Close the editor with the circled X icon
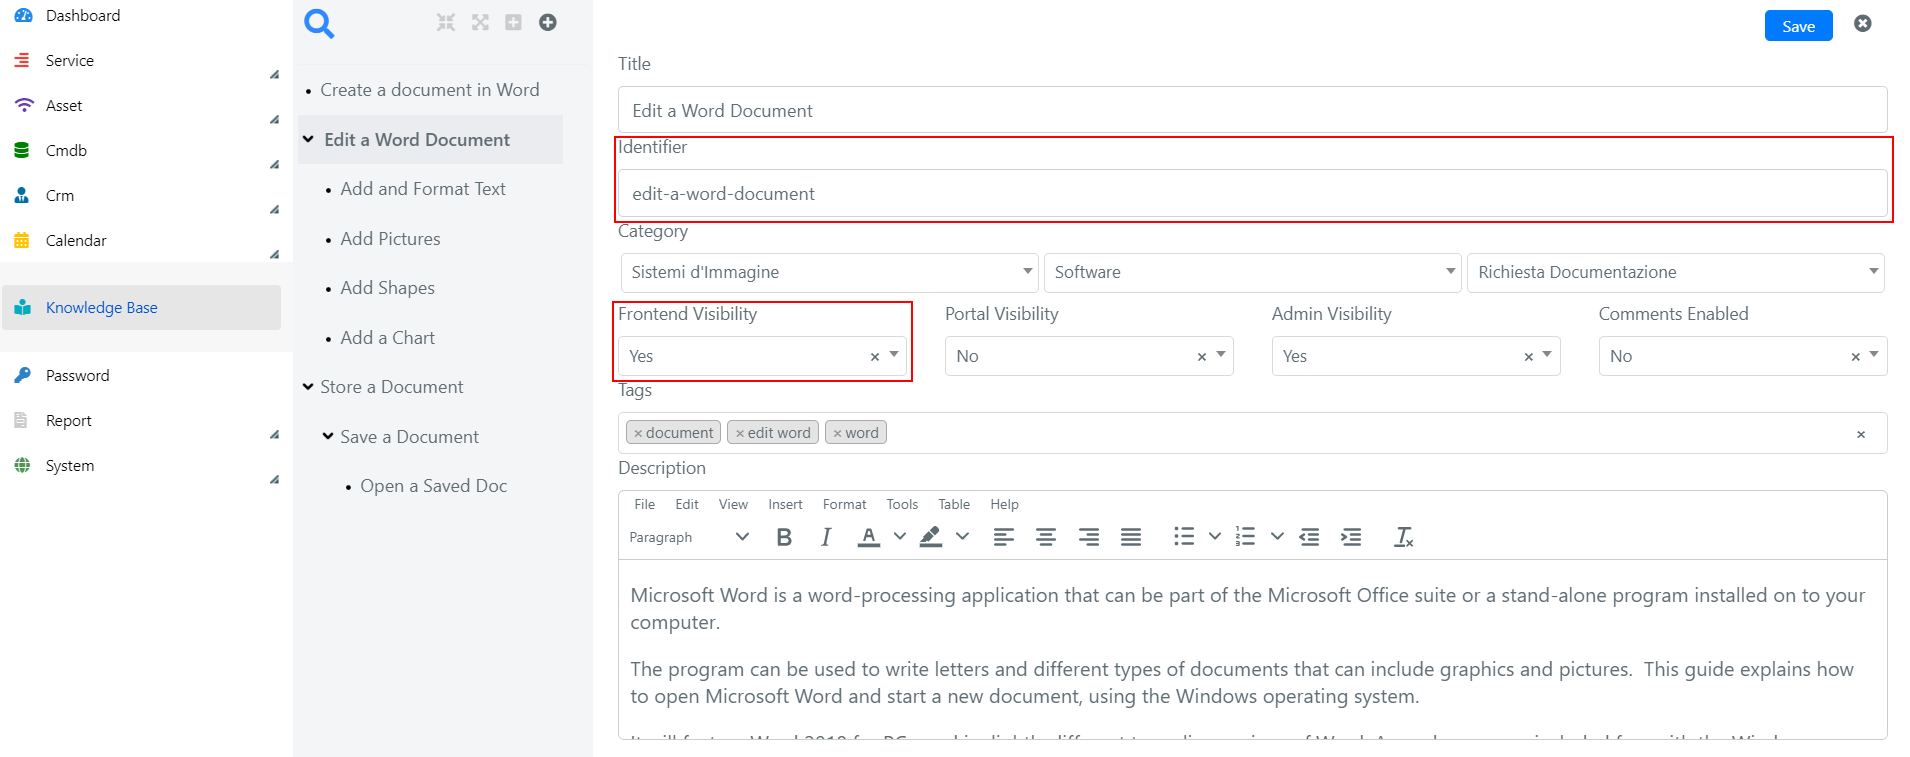The image size is (1910, 757). click(x=1862, y=23)
